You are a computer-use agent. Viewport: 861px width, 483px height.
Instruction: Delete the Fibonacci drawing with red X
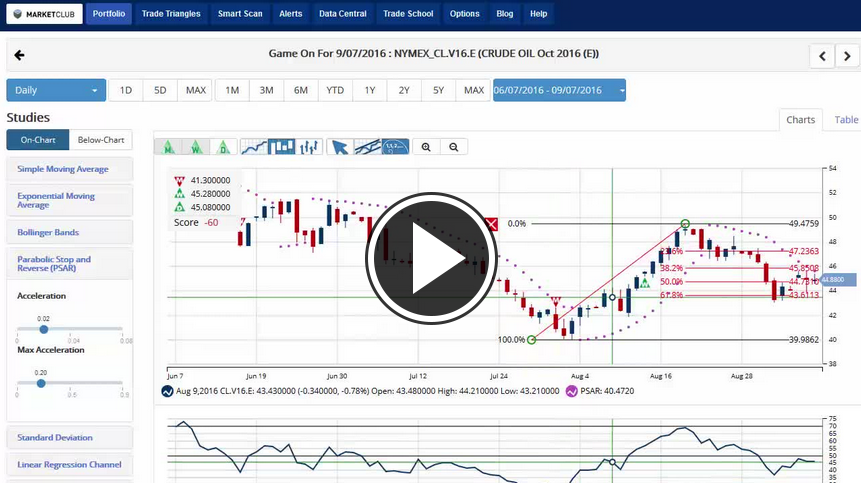click(x=491, y=224)
